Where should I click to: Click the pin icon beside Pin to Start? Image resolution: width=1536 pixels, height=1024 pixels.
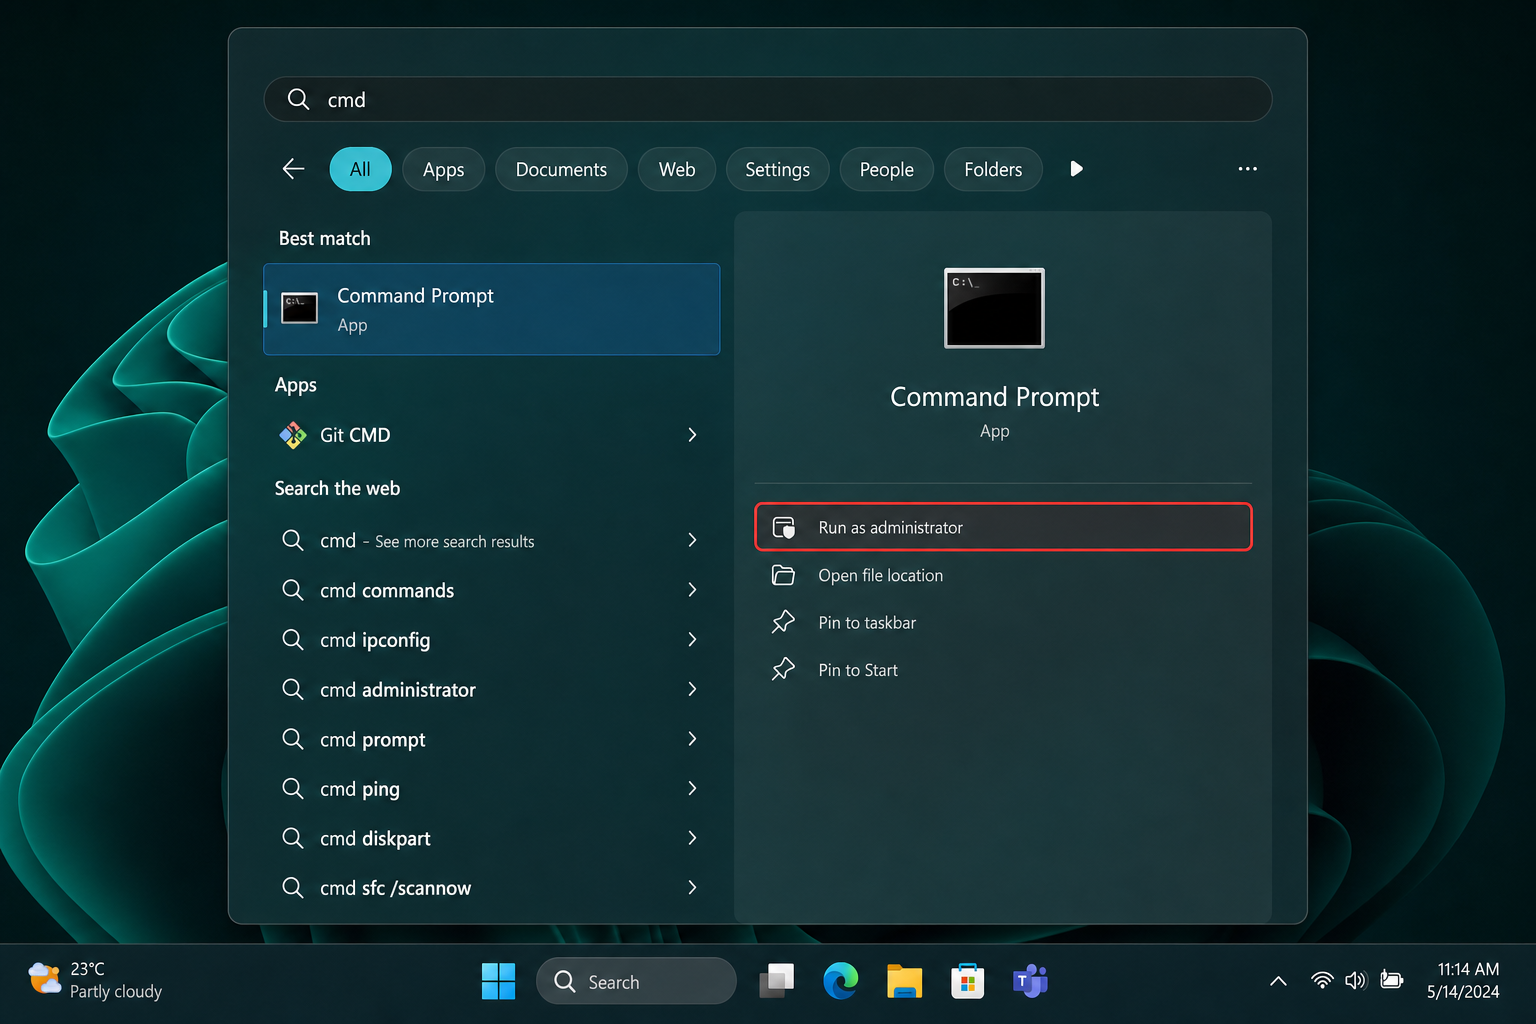783,669
